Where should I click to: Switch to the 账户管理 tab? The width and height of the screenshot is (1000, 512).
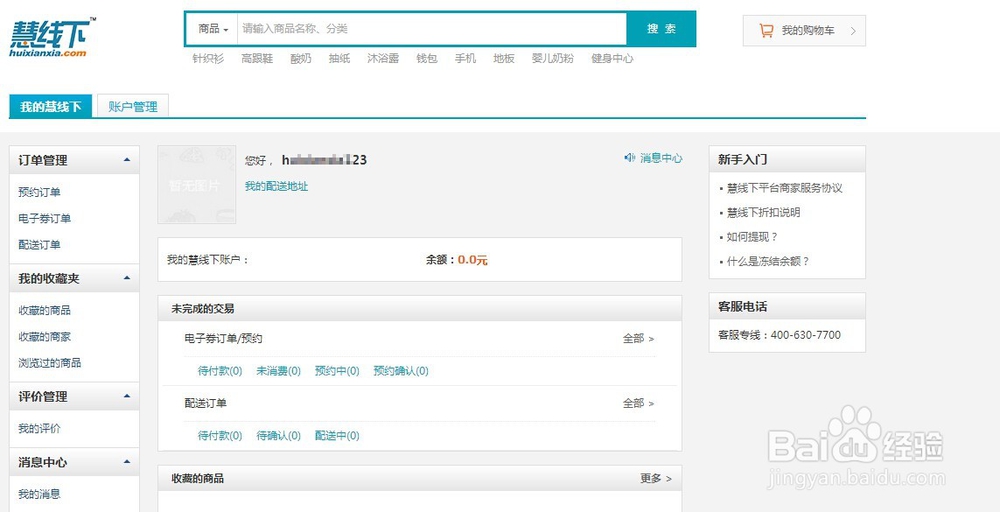coord(133,106)
